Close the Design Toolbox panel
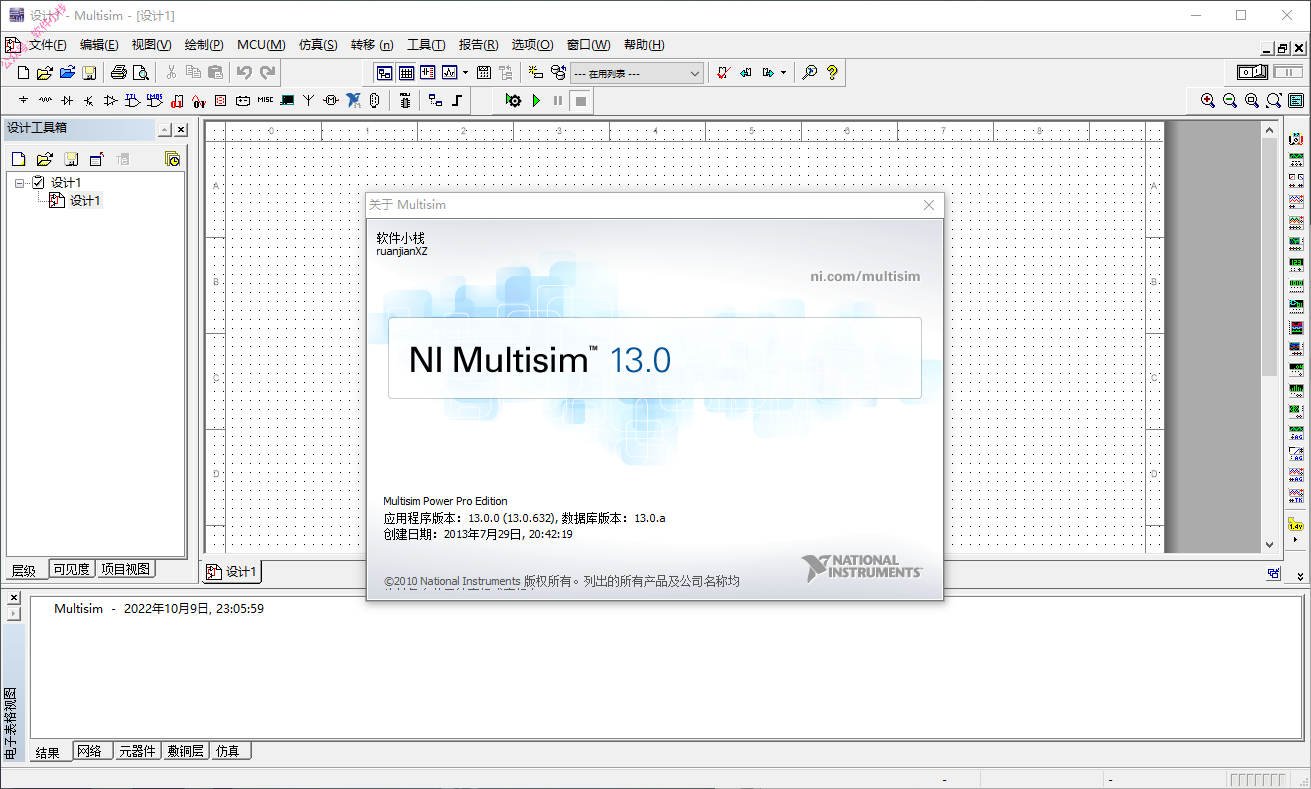1311x789 pixels. click(x=181, y=130)
